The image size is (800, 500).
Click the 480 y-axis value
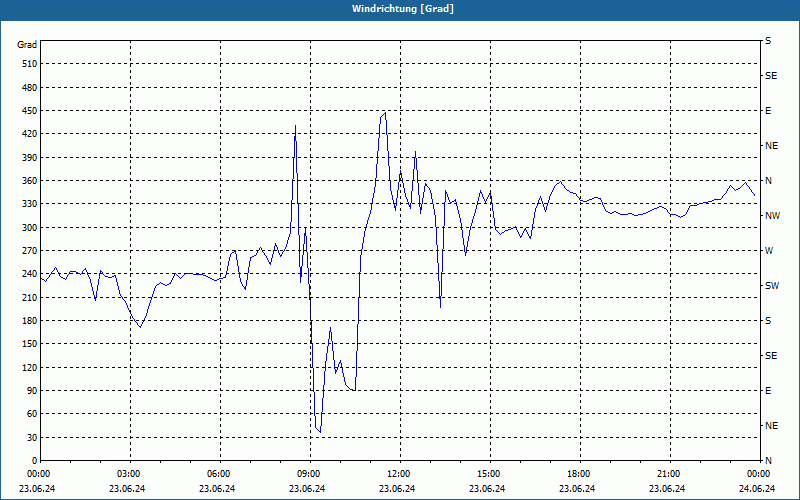click(30, 88)
